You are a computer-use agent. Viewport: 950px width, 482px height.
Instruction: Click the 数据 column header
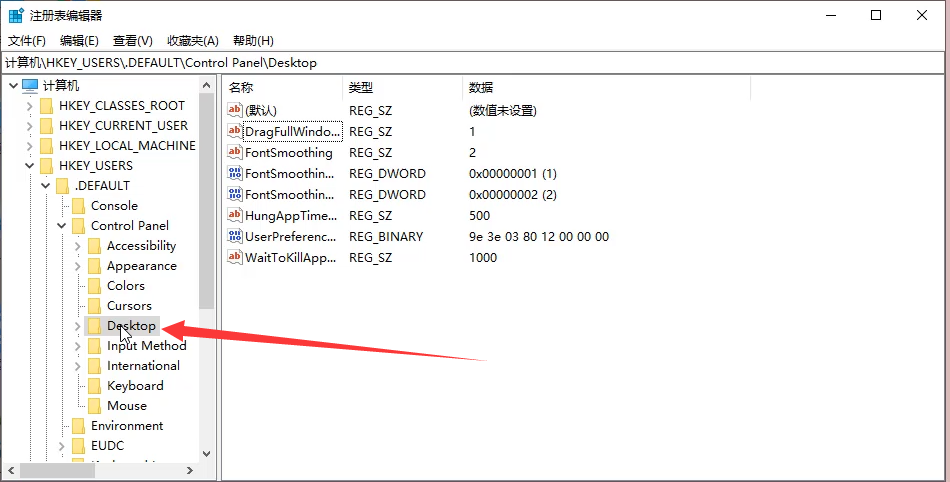tap(606, 88)
